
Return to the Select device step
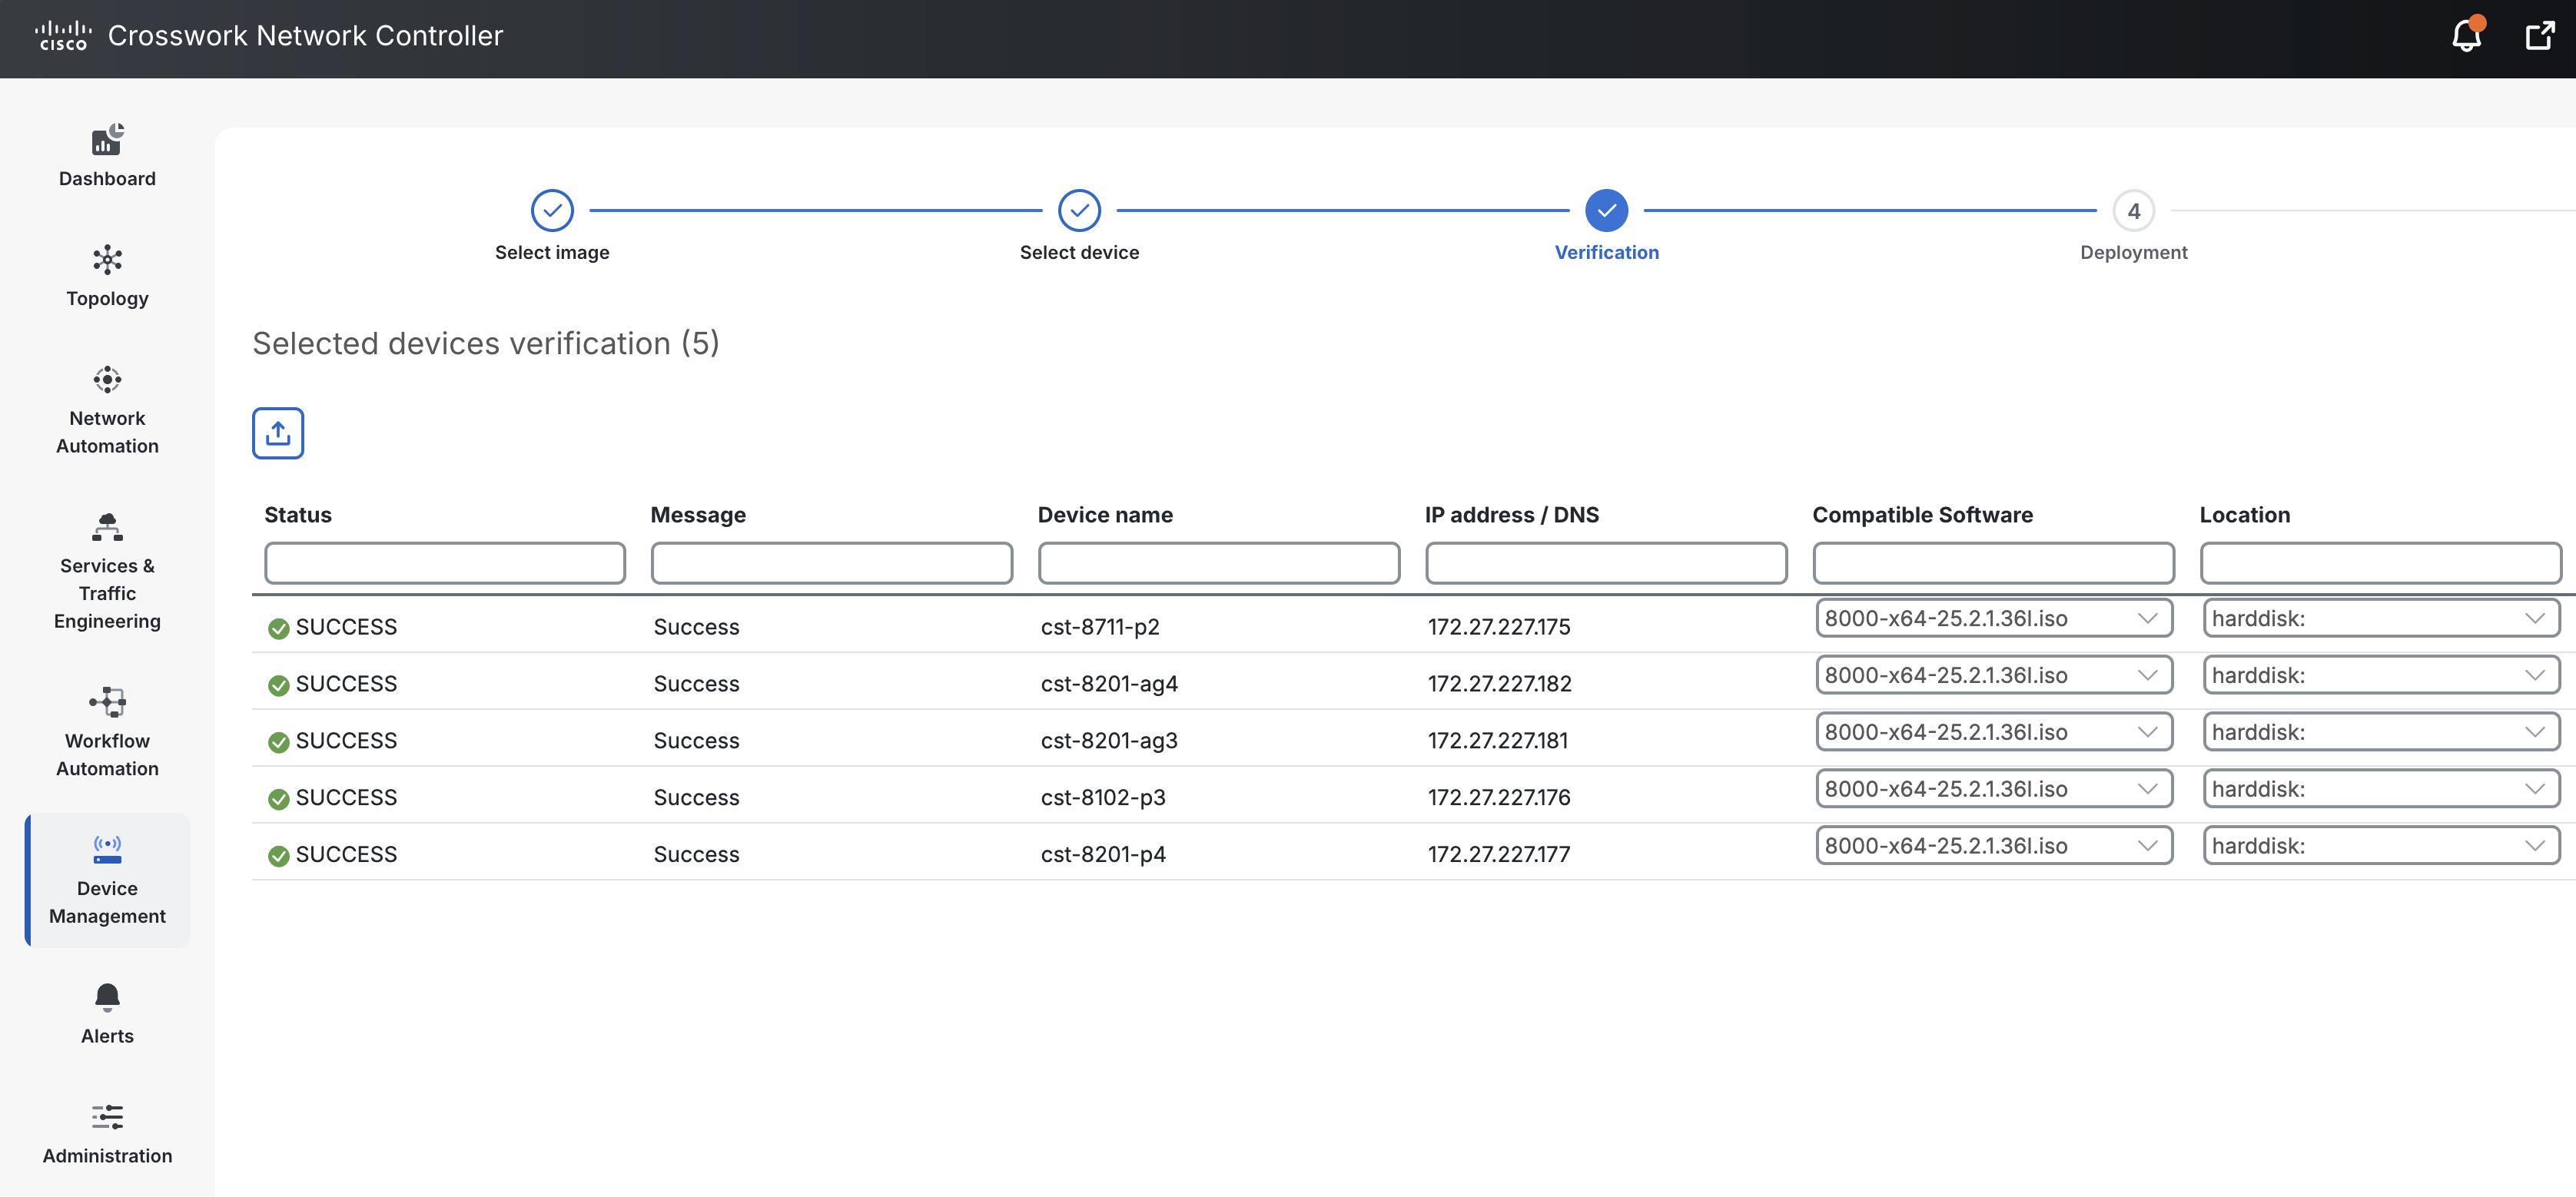pyautogui.click(x=1079, y=211)
